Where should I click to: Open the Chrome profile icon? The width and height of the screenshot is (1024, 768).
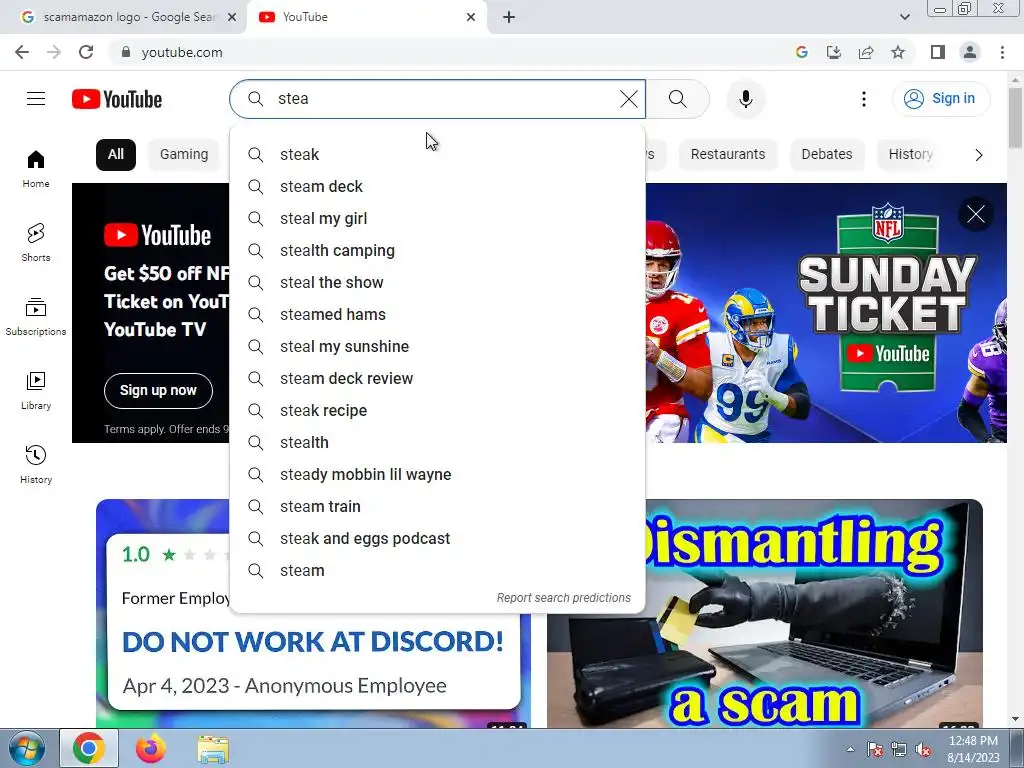[970, 52]
